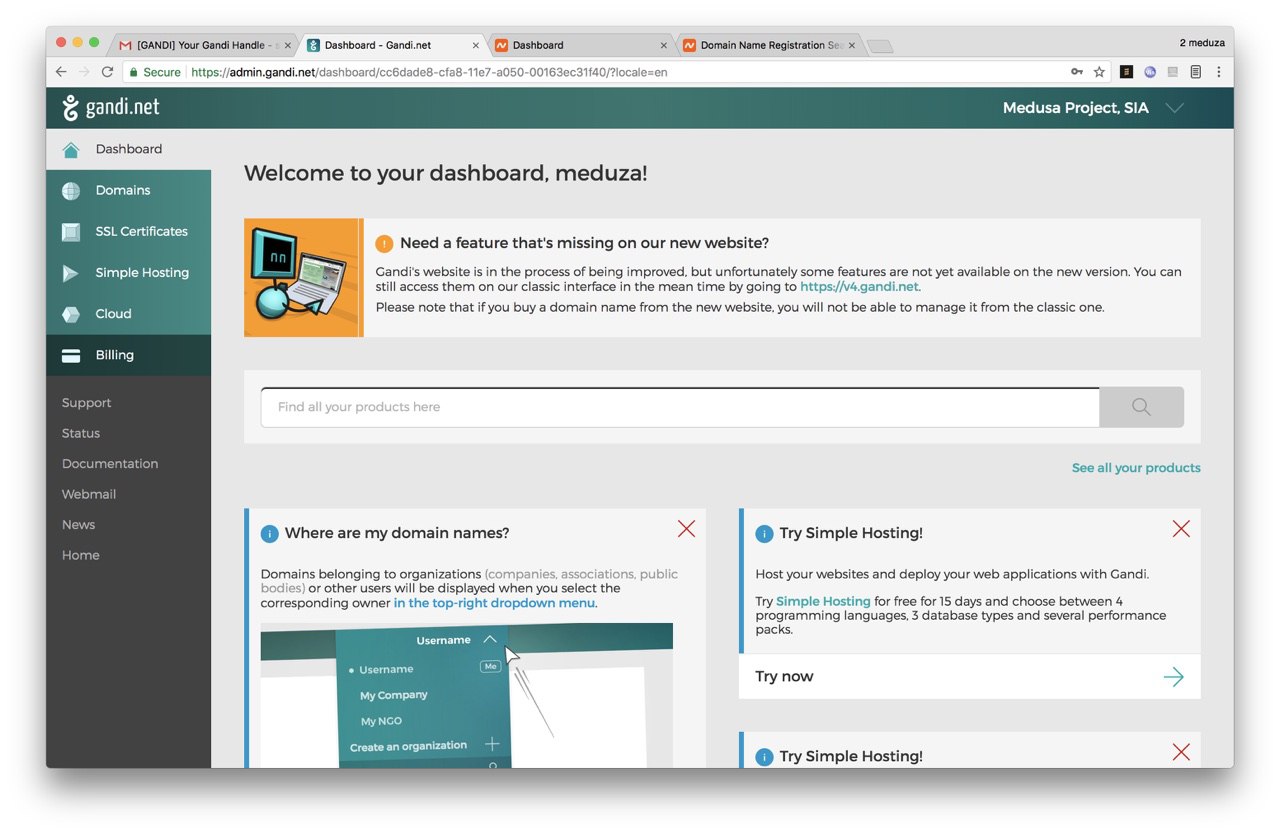This screenshot has height=834, width=1280.
Task: Open the Support link in sidebar
Action: (86, 403)
